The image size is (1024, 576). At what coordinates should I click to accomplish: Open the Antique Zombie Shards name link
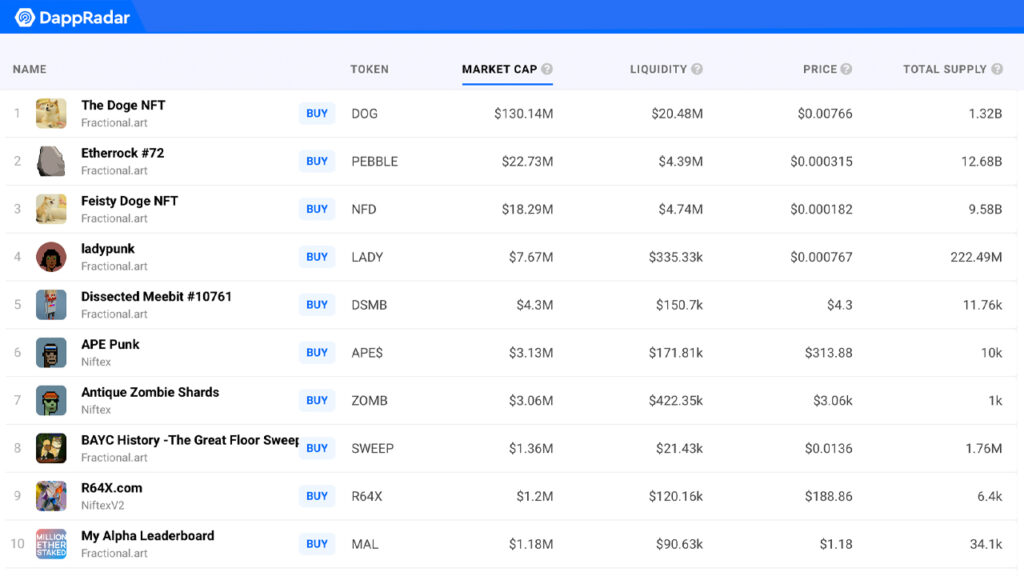tap(150, 392)
